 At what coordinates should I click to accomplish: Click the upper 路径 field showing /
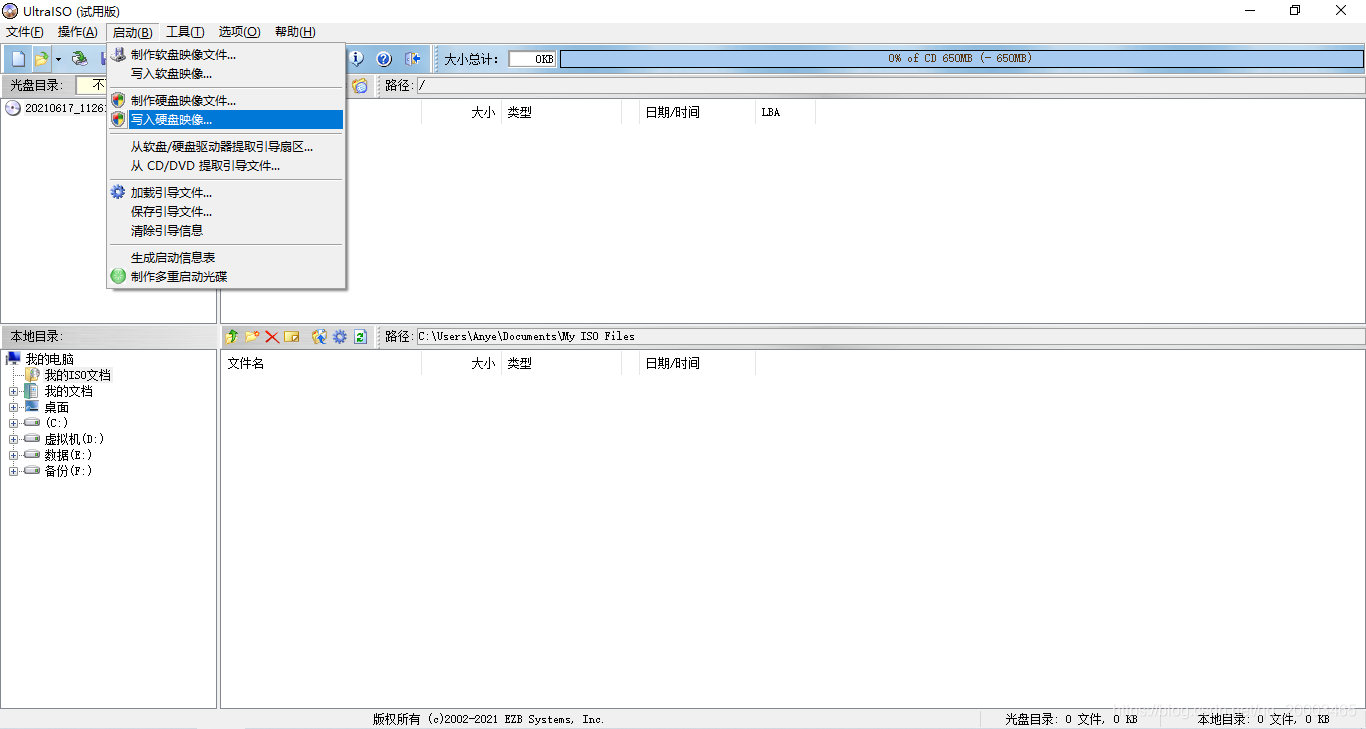click(890, 86)
